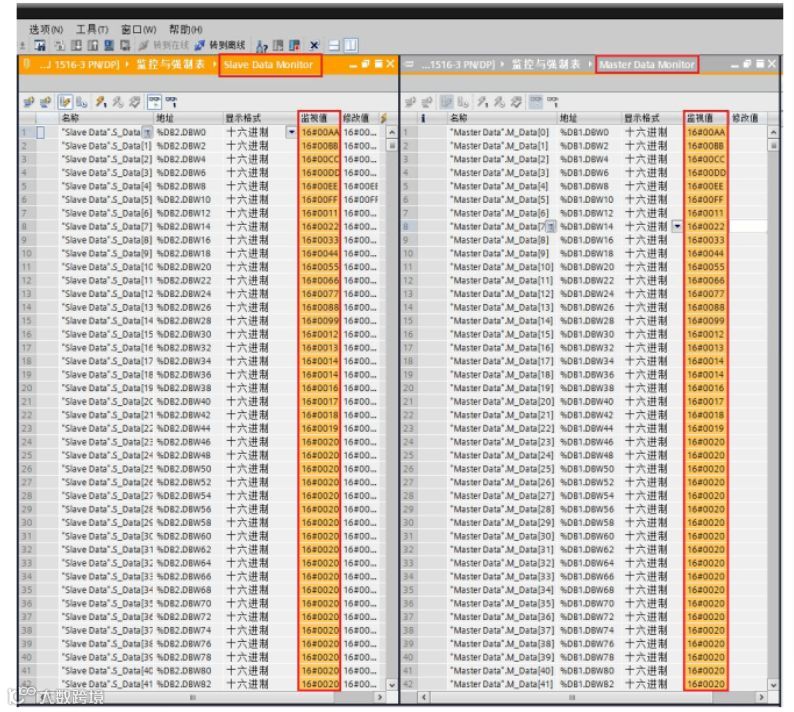Click the greyed 转到在线 go online button

(x=164, y=46)
